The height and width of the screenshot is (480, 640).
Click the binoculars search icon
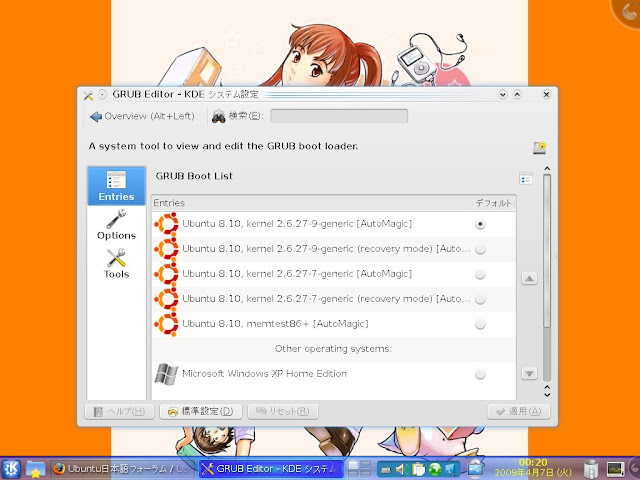[218, 116]
